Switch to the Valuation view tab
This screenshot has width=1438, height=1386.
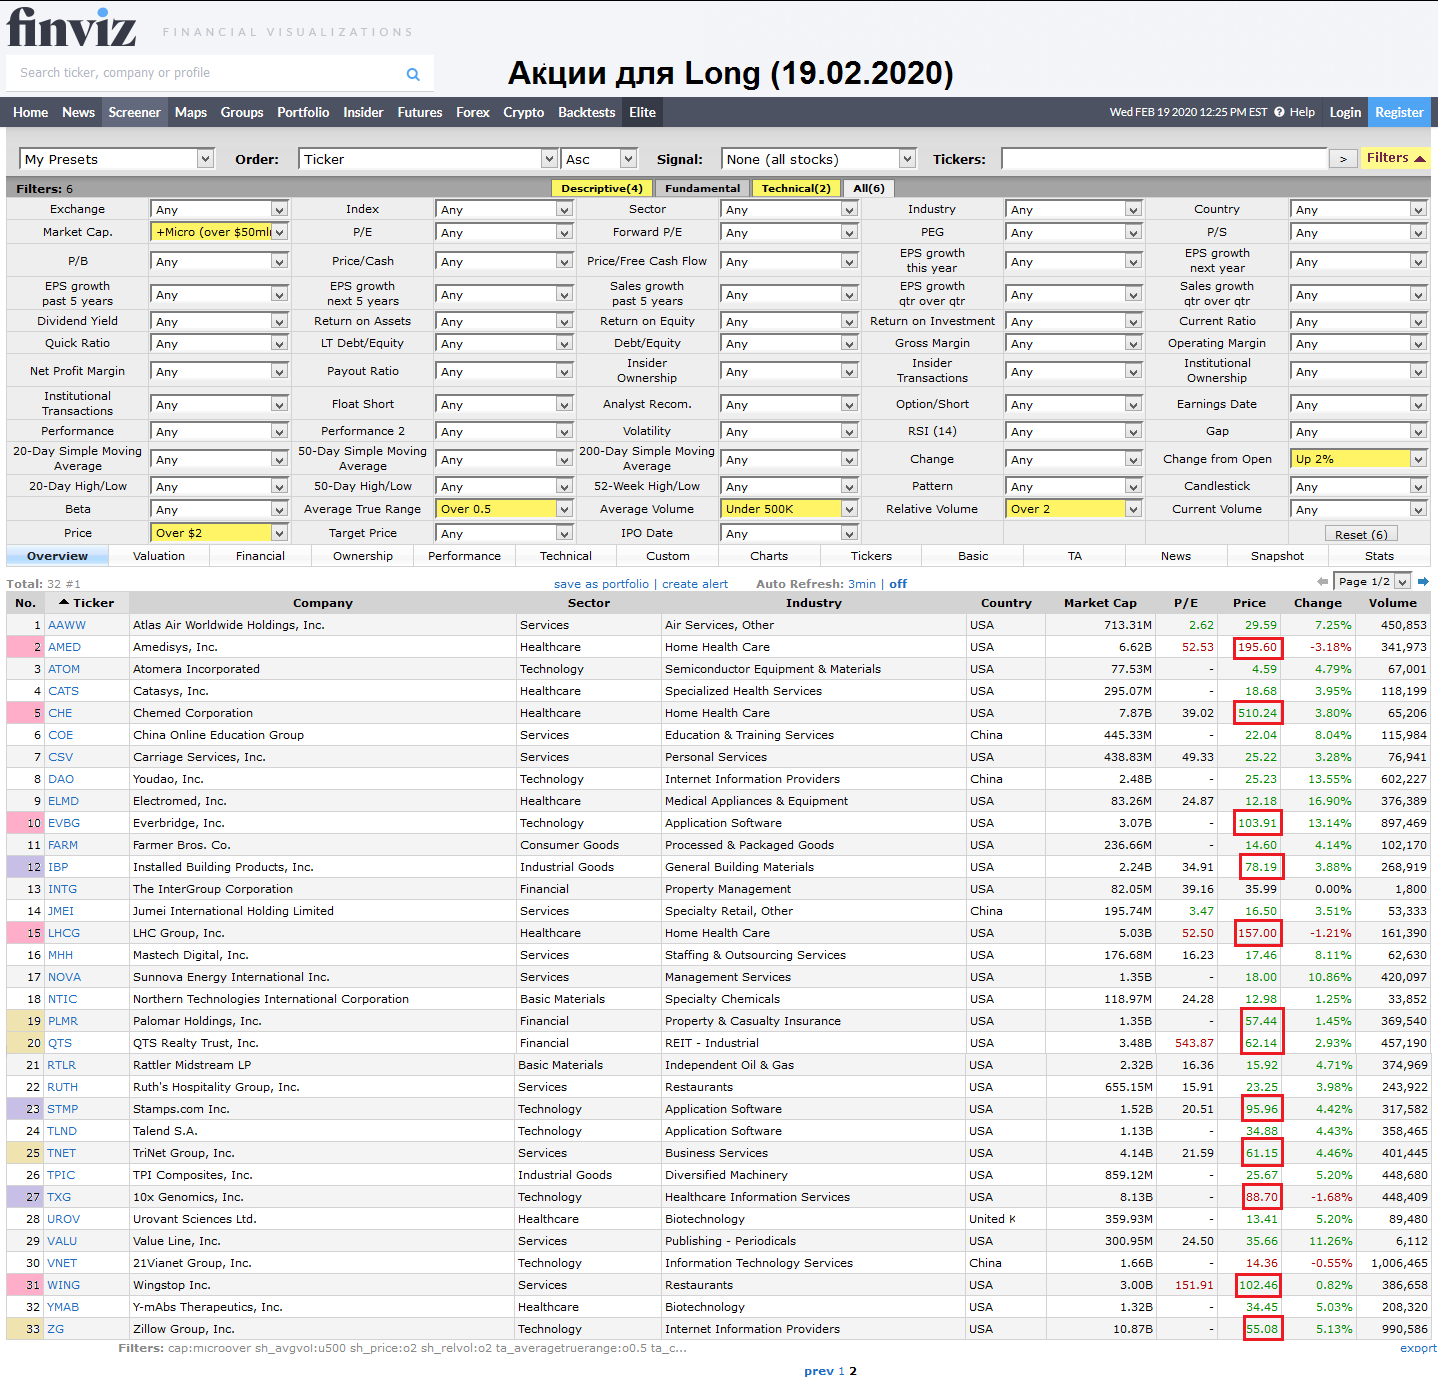[159, 556]
